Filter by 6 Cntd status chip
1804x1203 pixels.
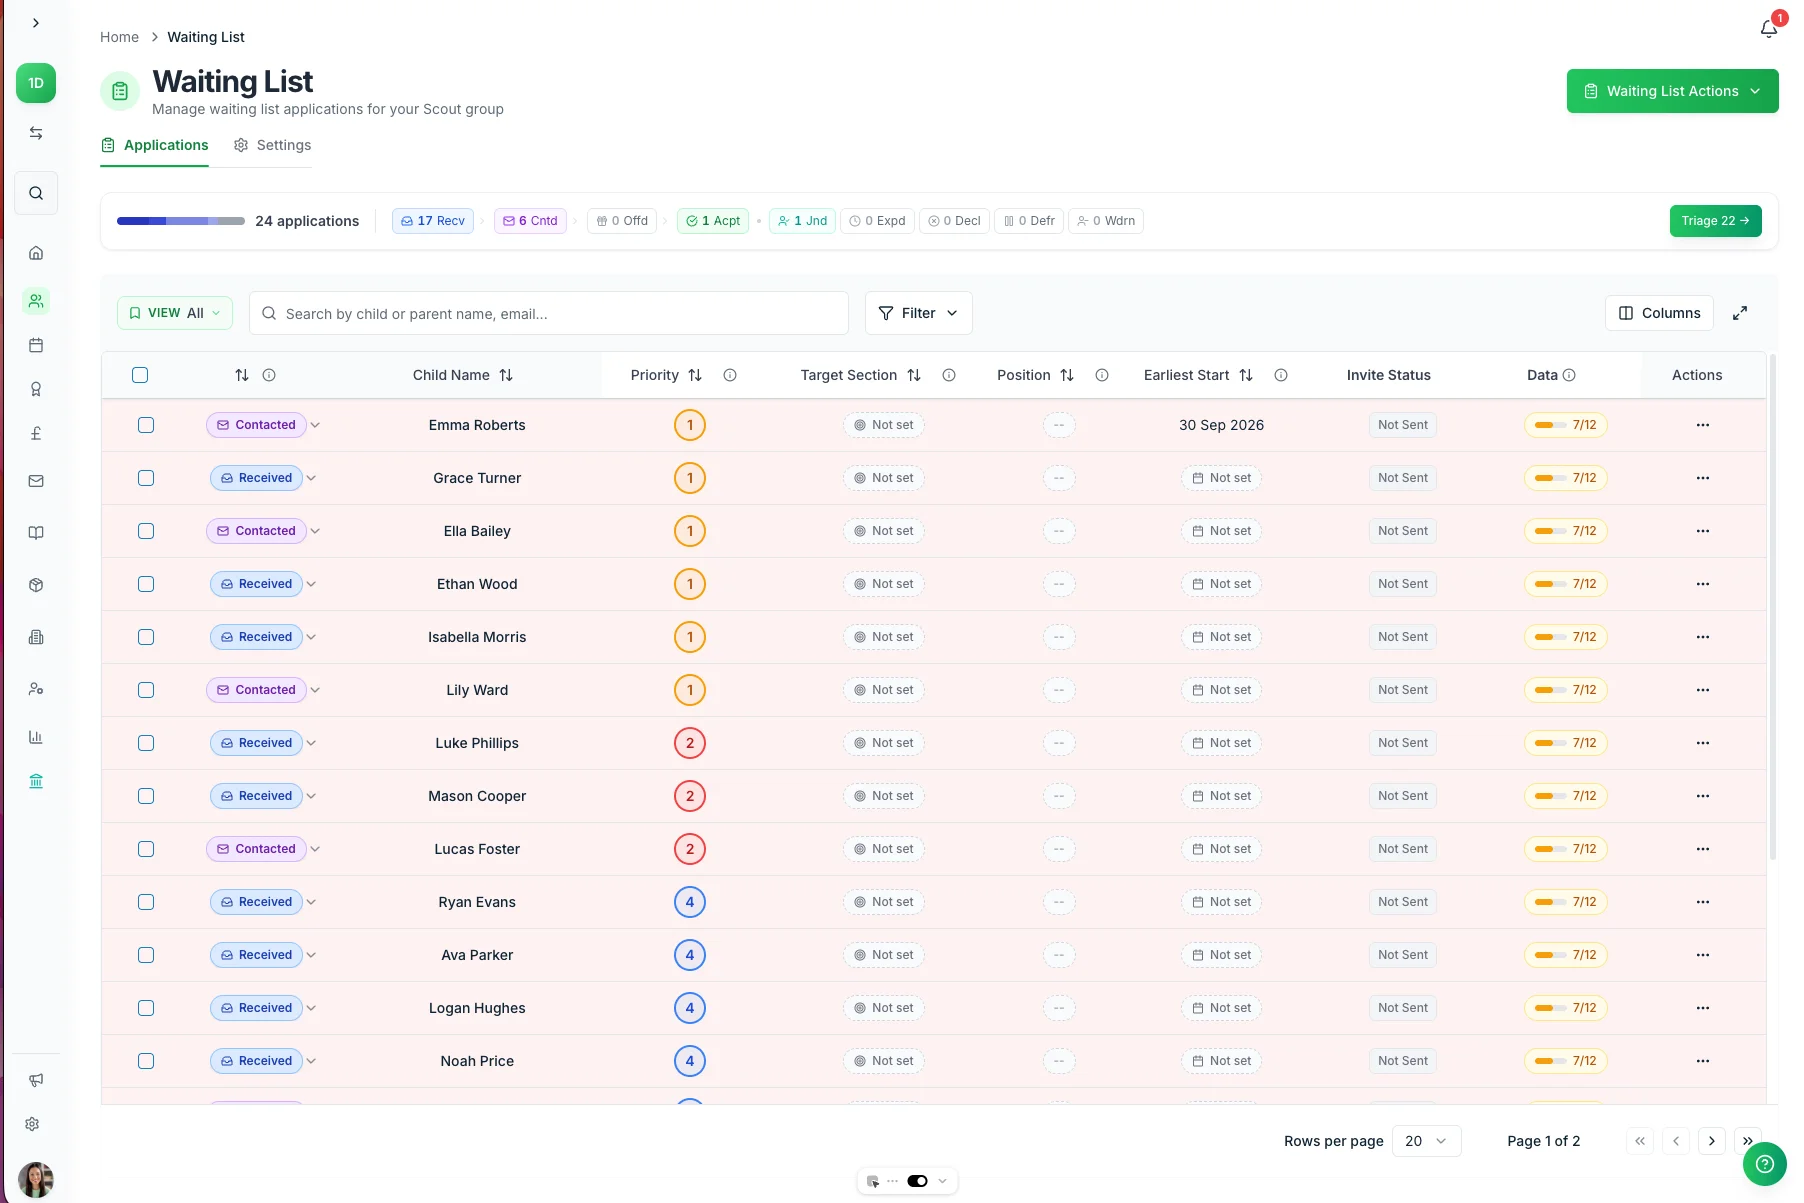click(530, 221)
